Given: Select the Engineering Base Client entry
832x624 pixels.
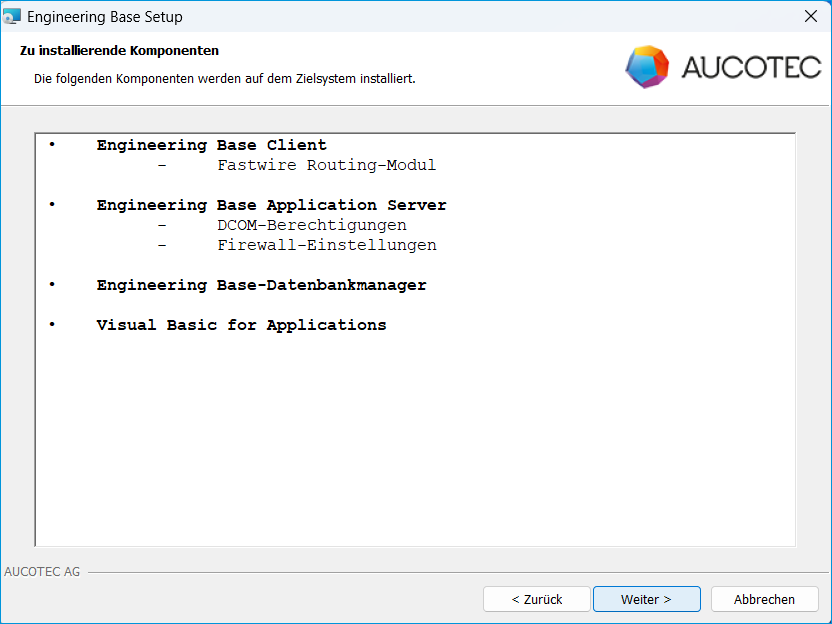Looking at the screenshot, I should (x=211, y=145).
